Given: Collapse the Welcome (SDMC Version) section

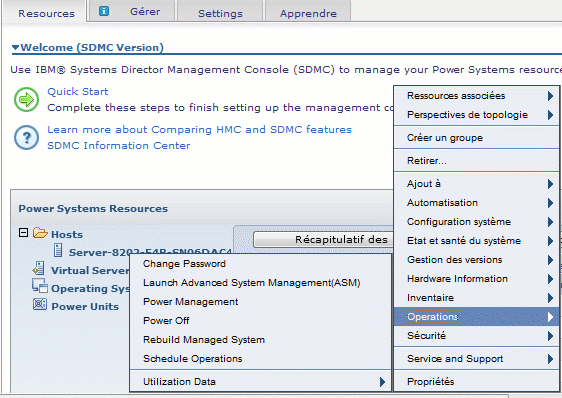Looking at the screenshot, I should (x=15, y=47).
